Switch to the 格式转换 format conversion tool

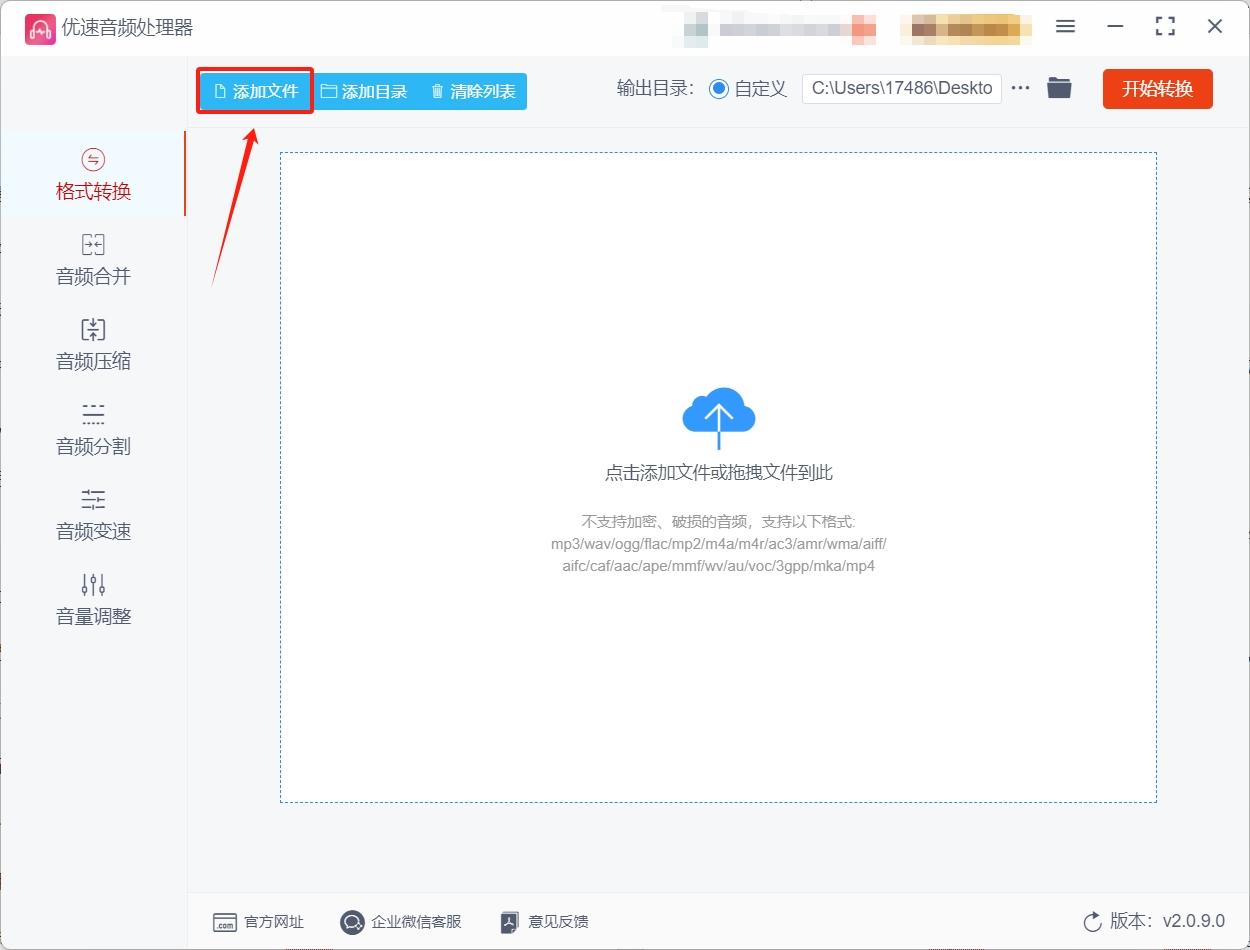pos(92,175)
